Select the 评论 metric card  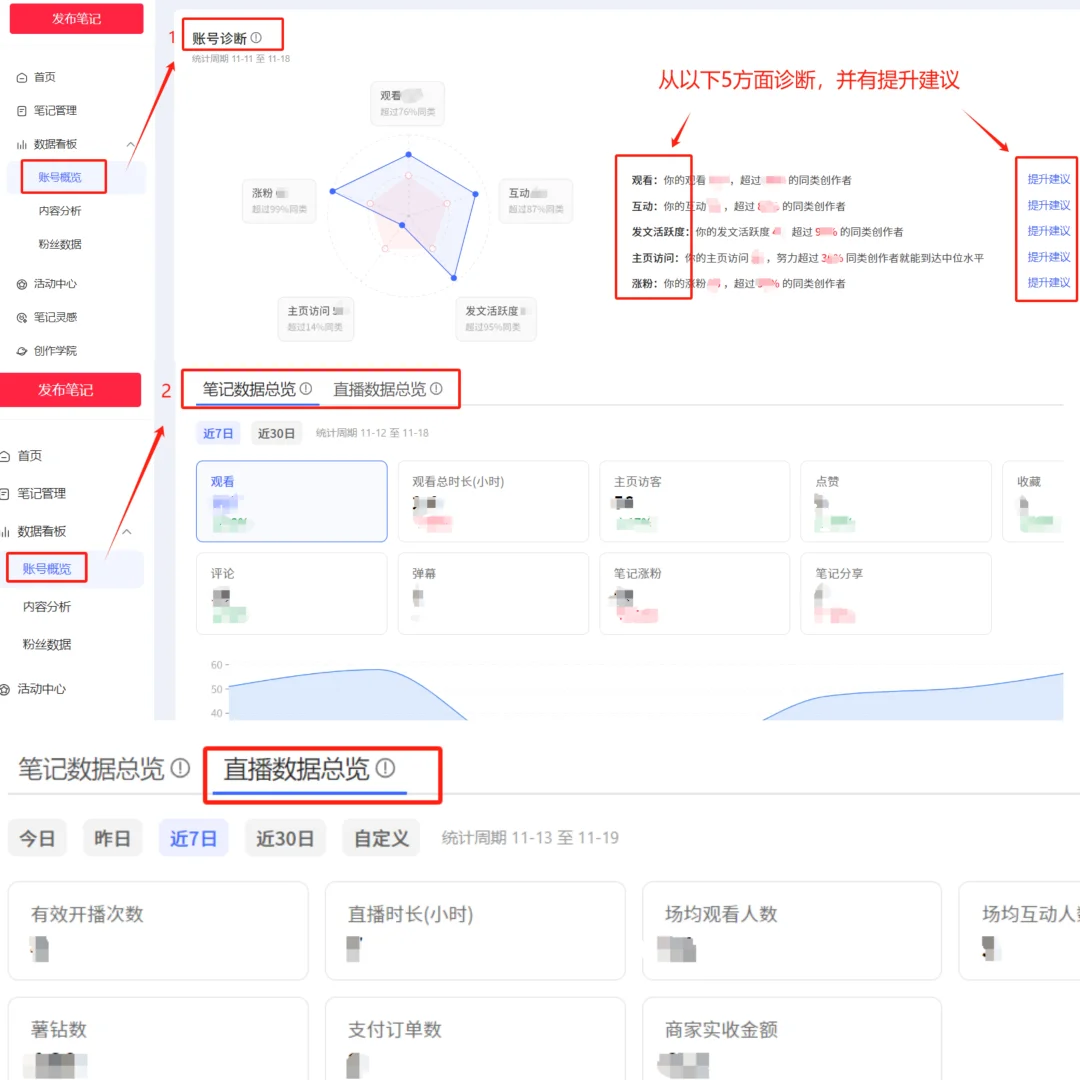[292, 594]
